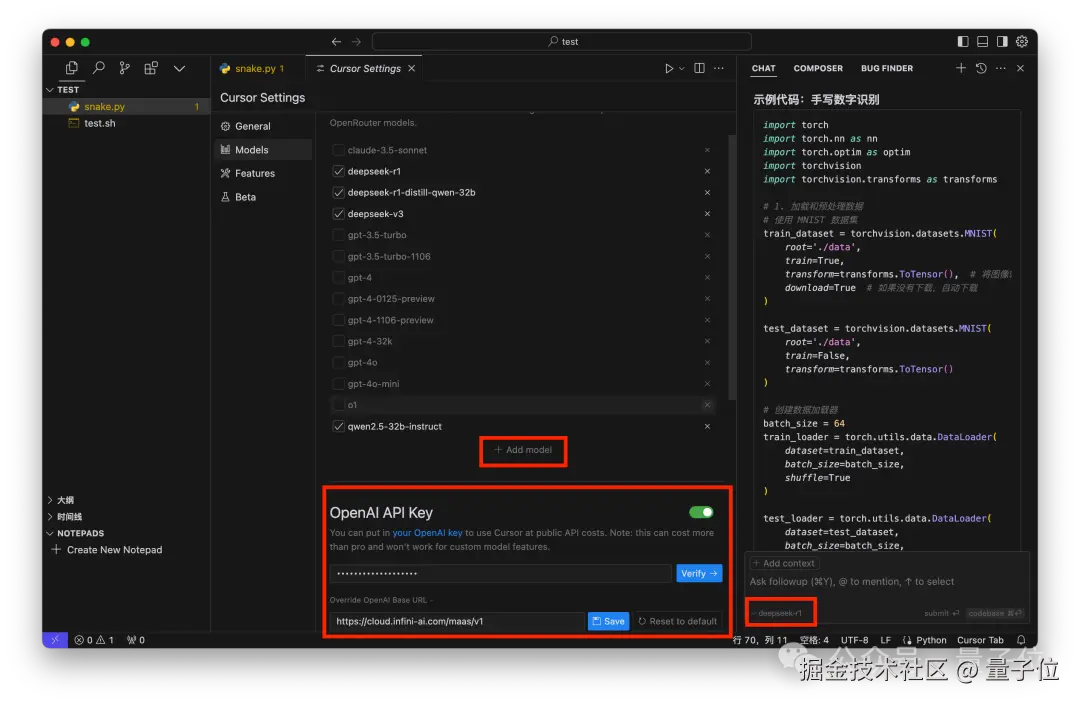Create New Notepad

point(107,550)
